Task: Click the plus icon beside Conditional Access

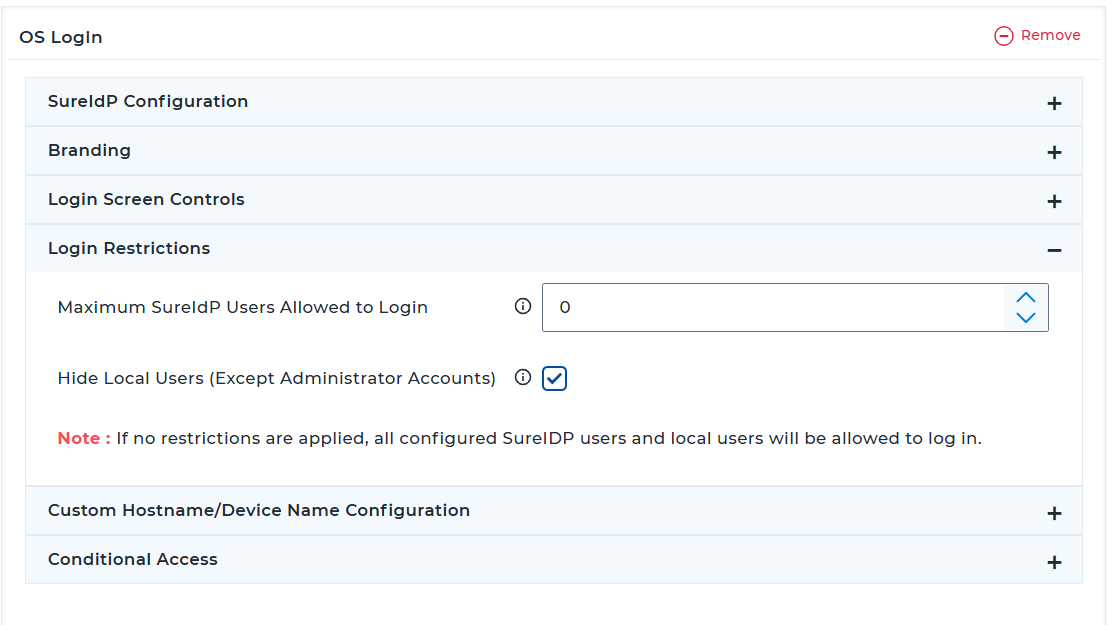Action: [1053, 562]
